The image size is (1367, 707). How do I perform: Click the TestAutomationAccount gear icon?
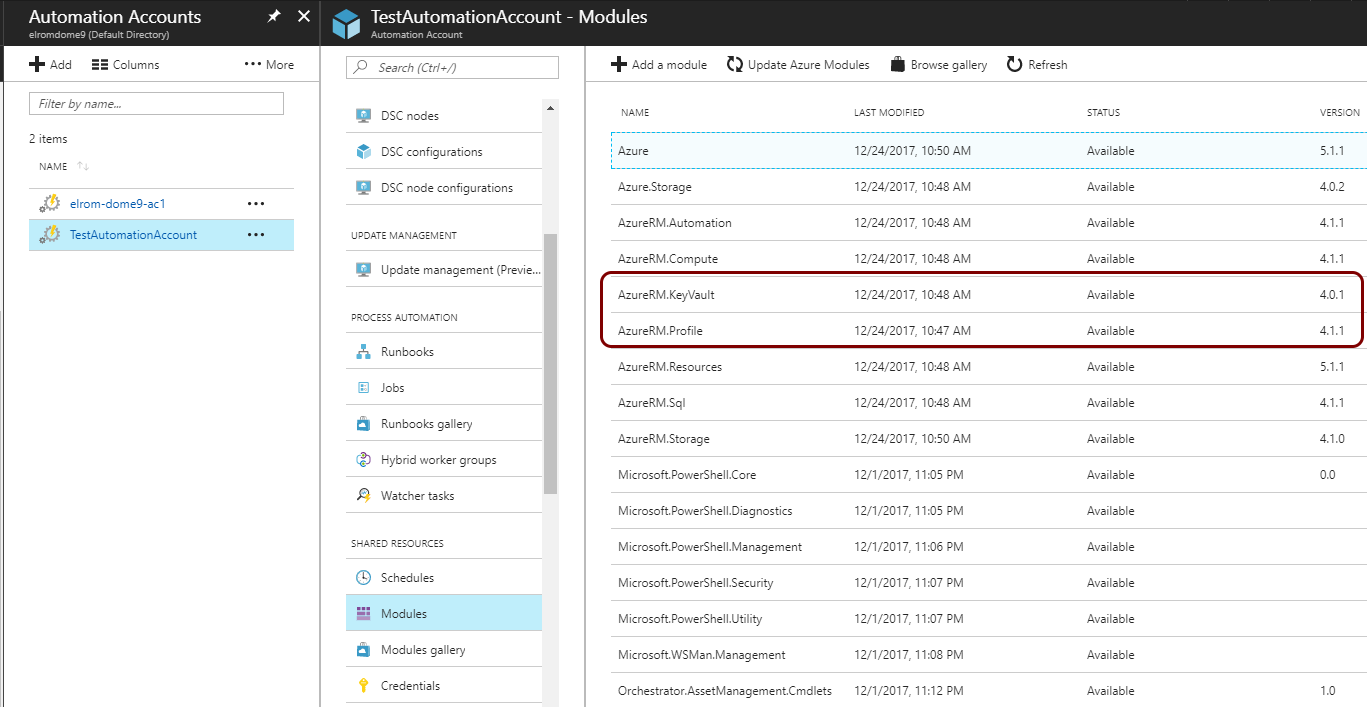(x=49, y=235)
